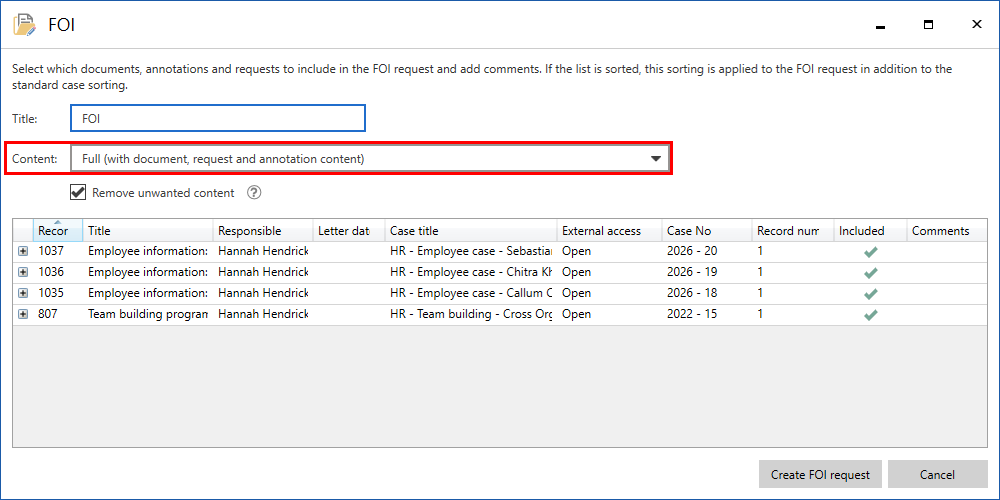This screenshot has width=1000, height=500.
Task: Sort by Record number column header
Action: tap(793, 231)
